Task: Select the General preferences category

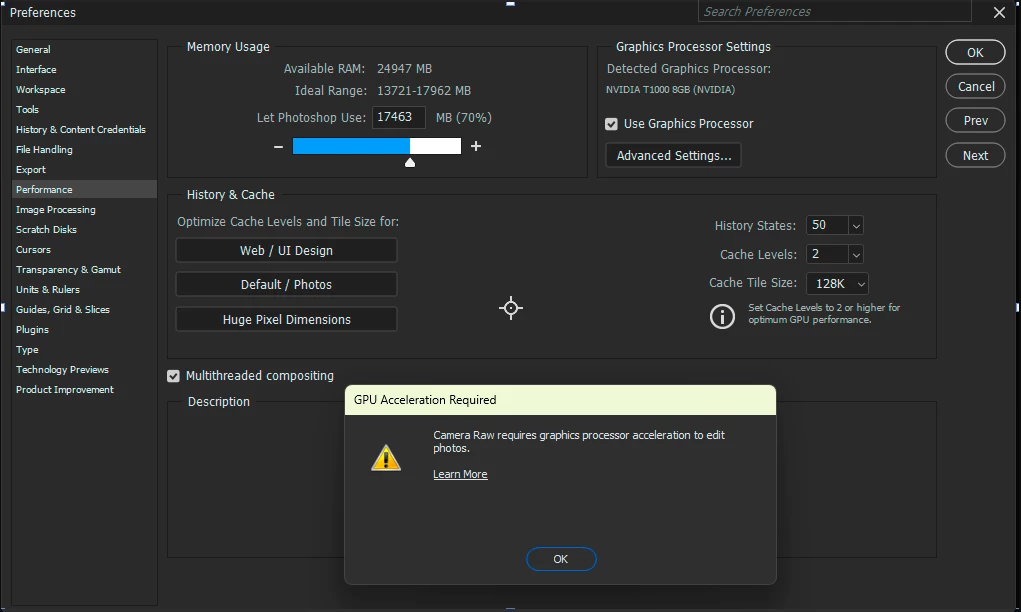Action: click(33, 49)
